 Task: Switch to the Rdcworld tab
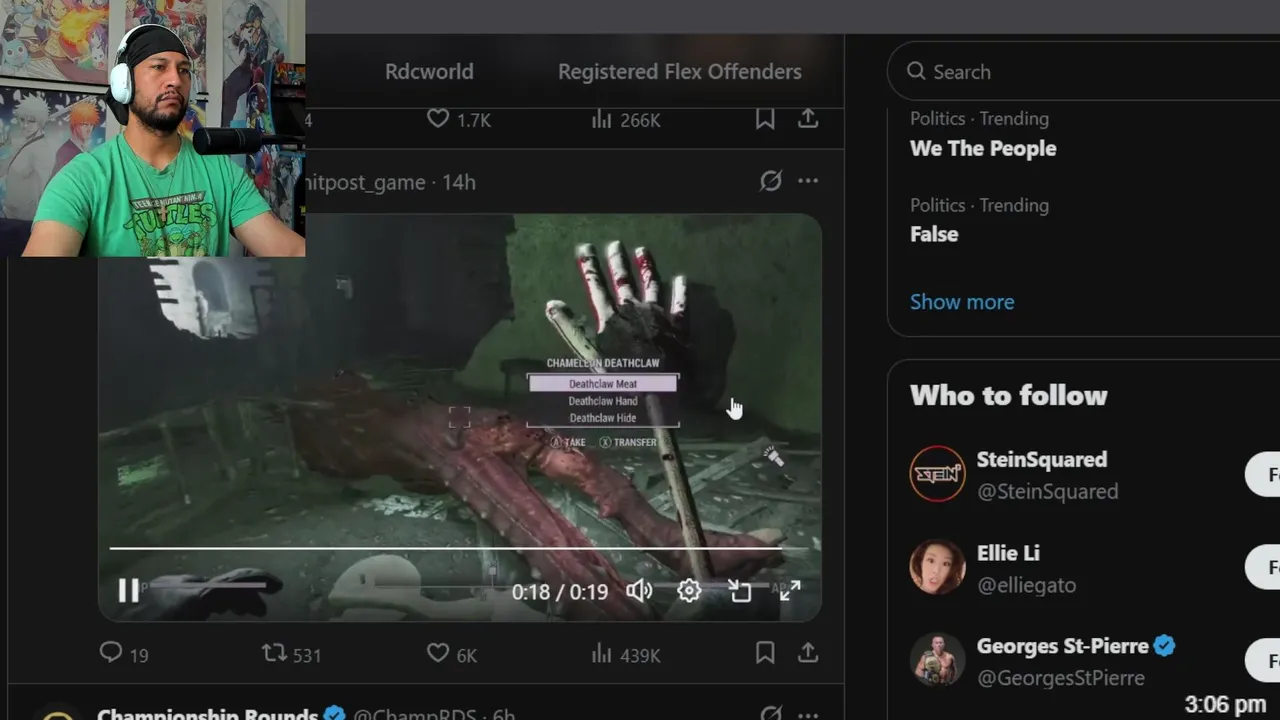429,71
